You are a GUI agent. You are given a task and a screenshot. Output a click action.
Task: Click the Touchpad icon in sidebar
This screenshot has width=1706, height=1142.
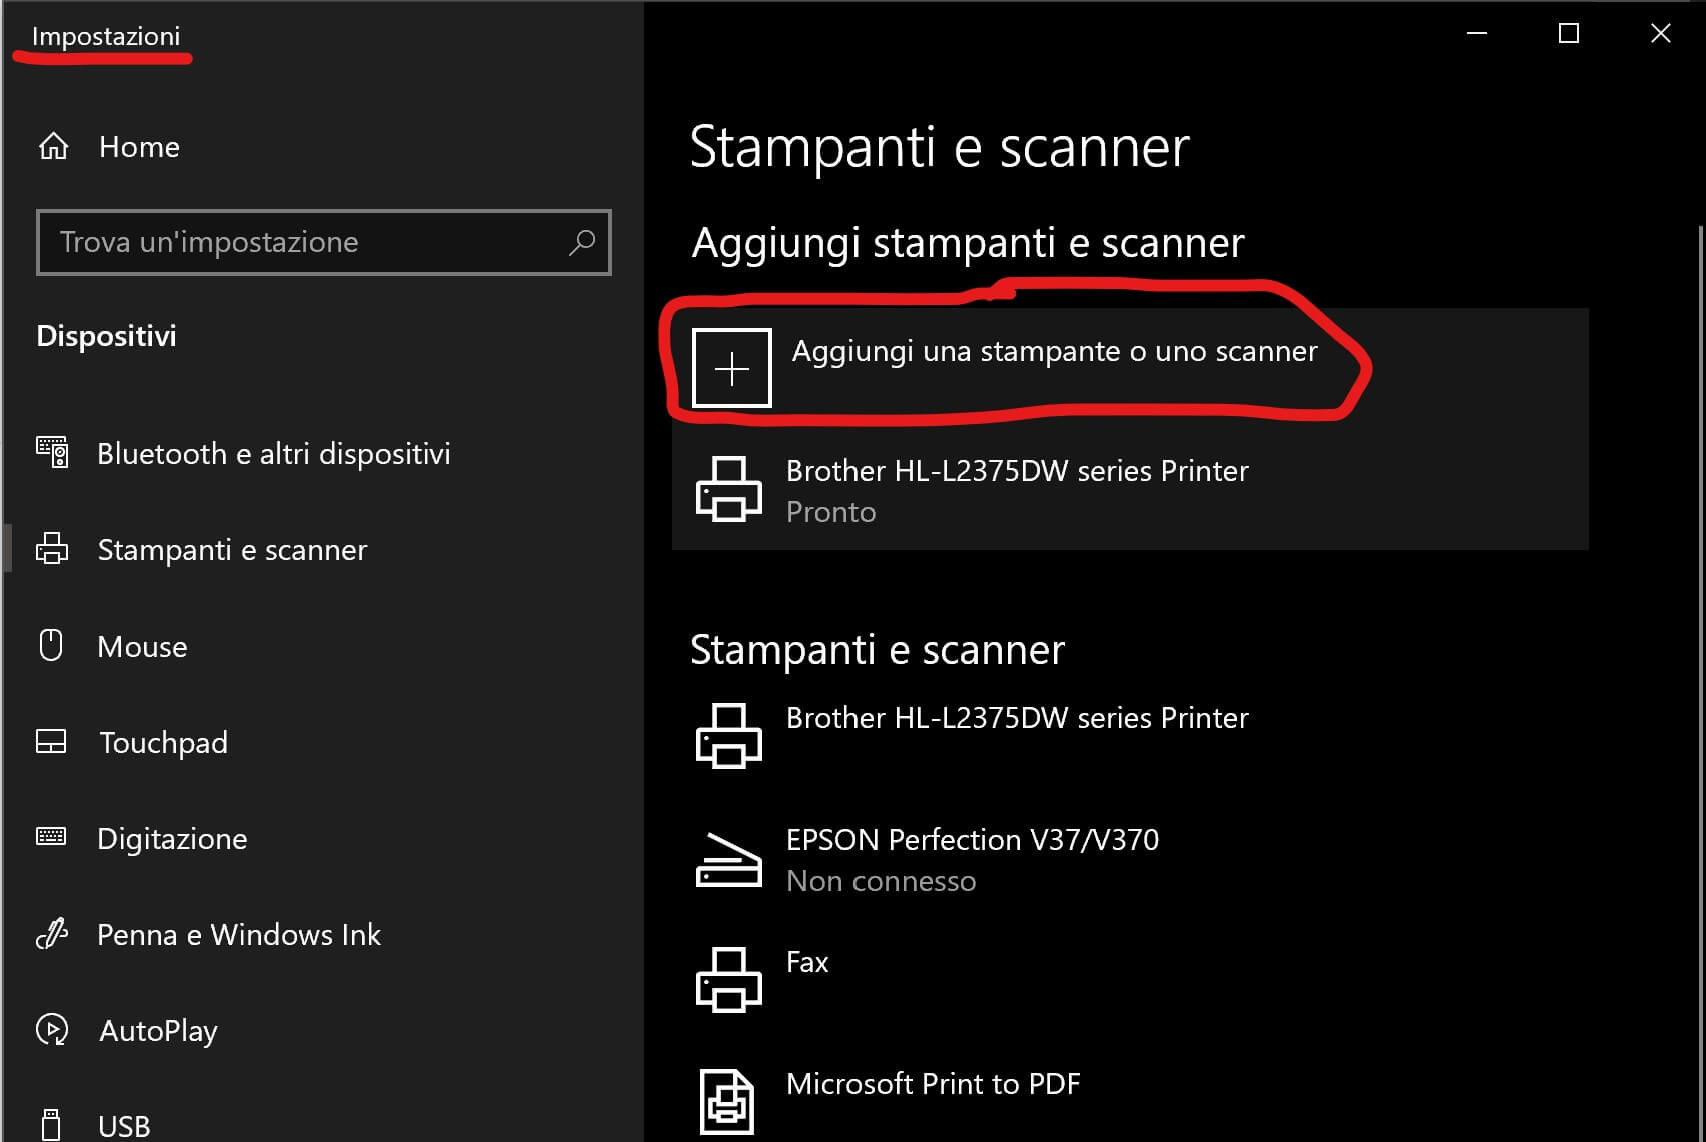coord(51,742)
